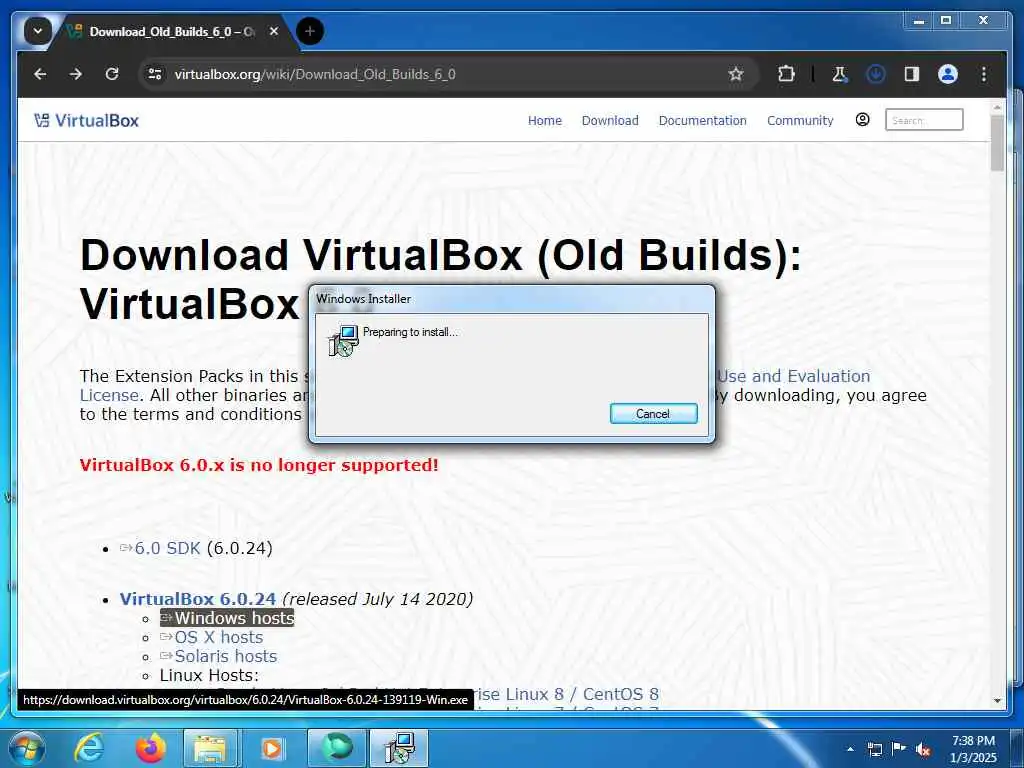Open Chrome extensions puzzle icon
The image size is (1024, 768).
tap(786, 74)
